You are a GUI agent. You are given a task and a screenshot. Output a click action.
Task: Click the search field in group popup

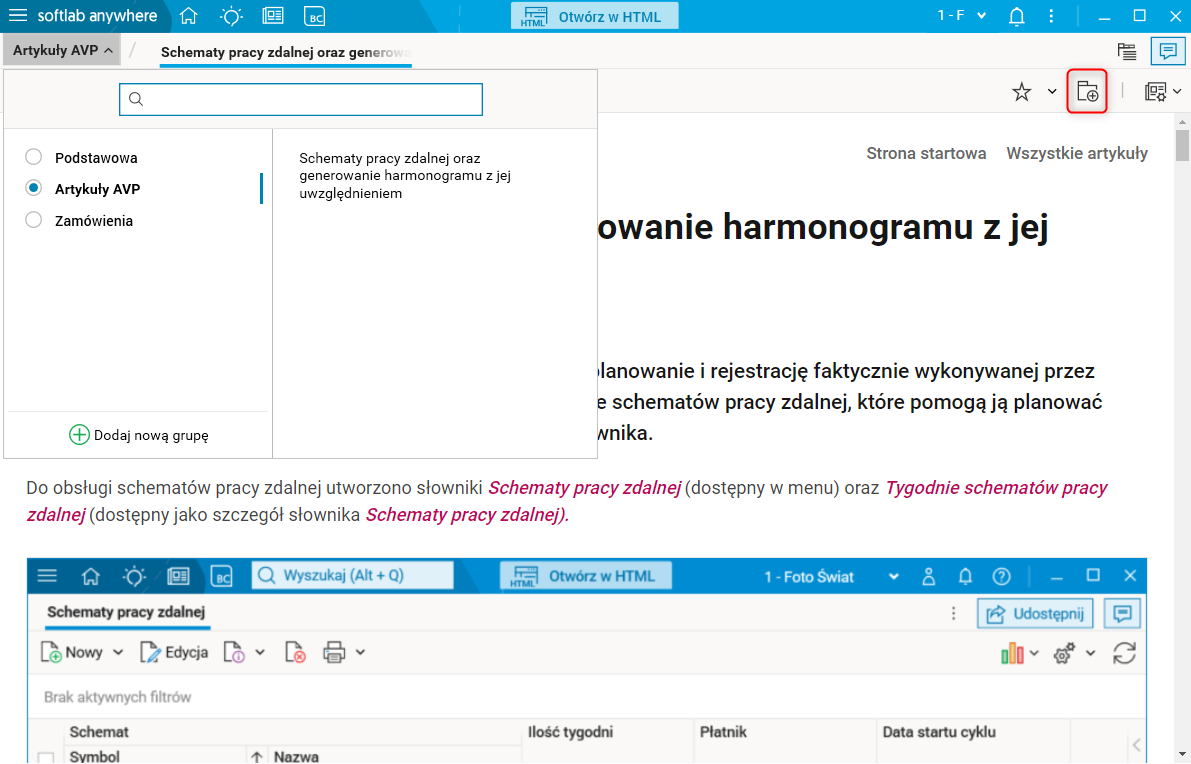[301, 99]
